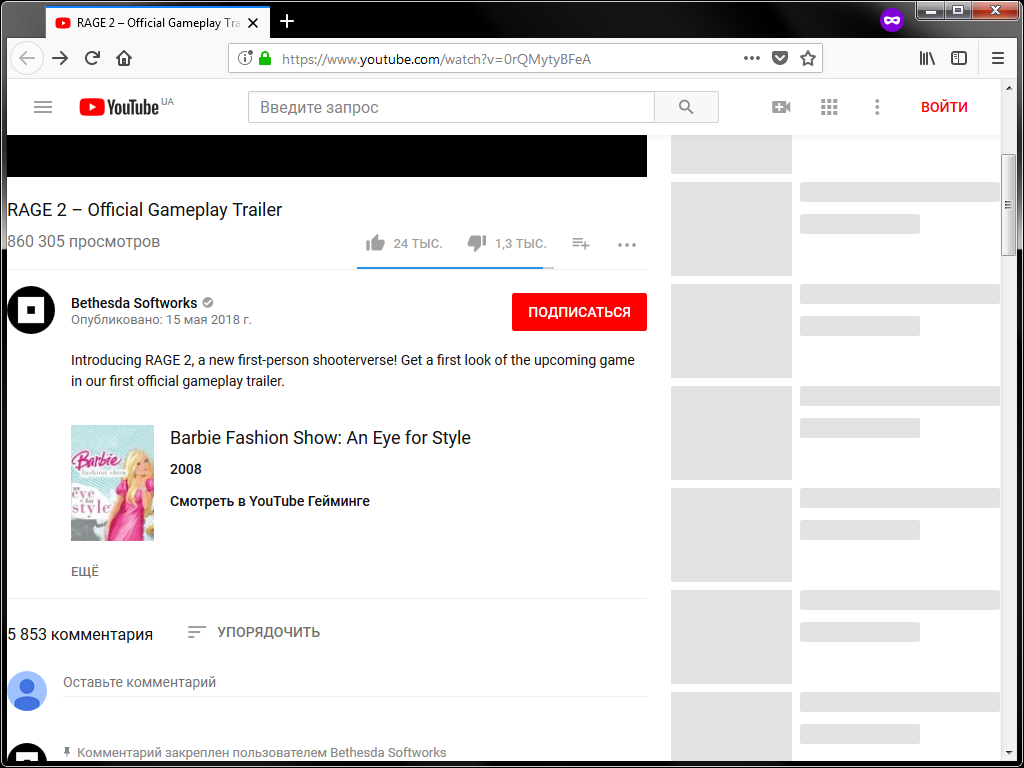This screenshot has height=768, width=1024.
Task: Click the Опубликовано: 15 мая 2018 г. date
Action: pos(161,320)
